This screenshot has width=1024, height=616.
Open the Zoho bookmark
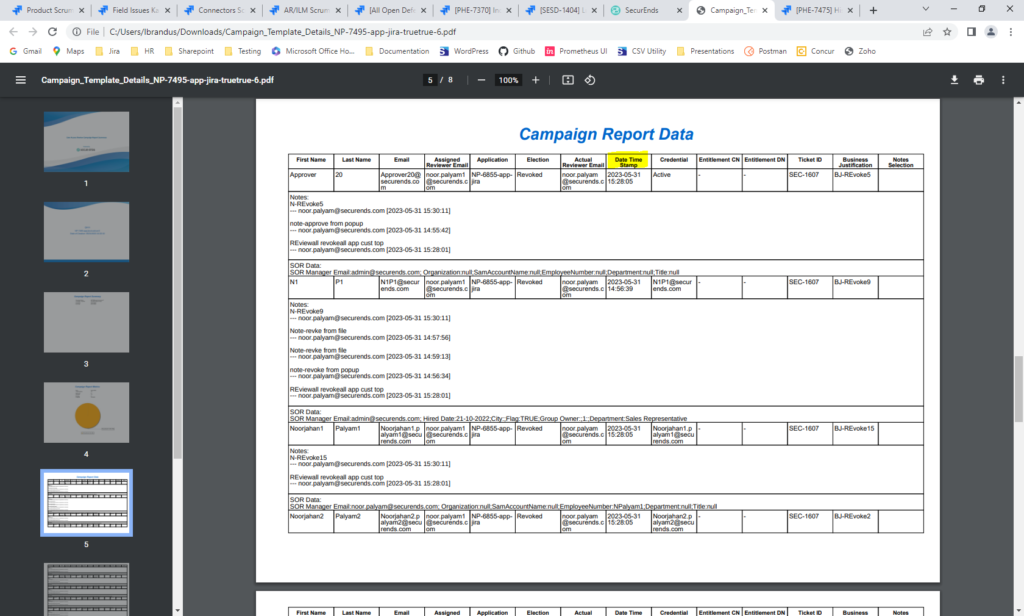860,51
